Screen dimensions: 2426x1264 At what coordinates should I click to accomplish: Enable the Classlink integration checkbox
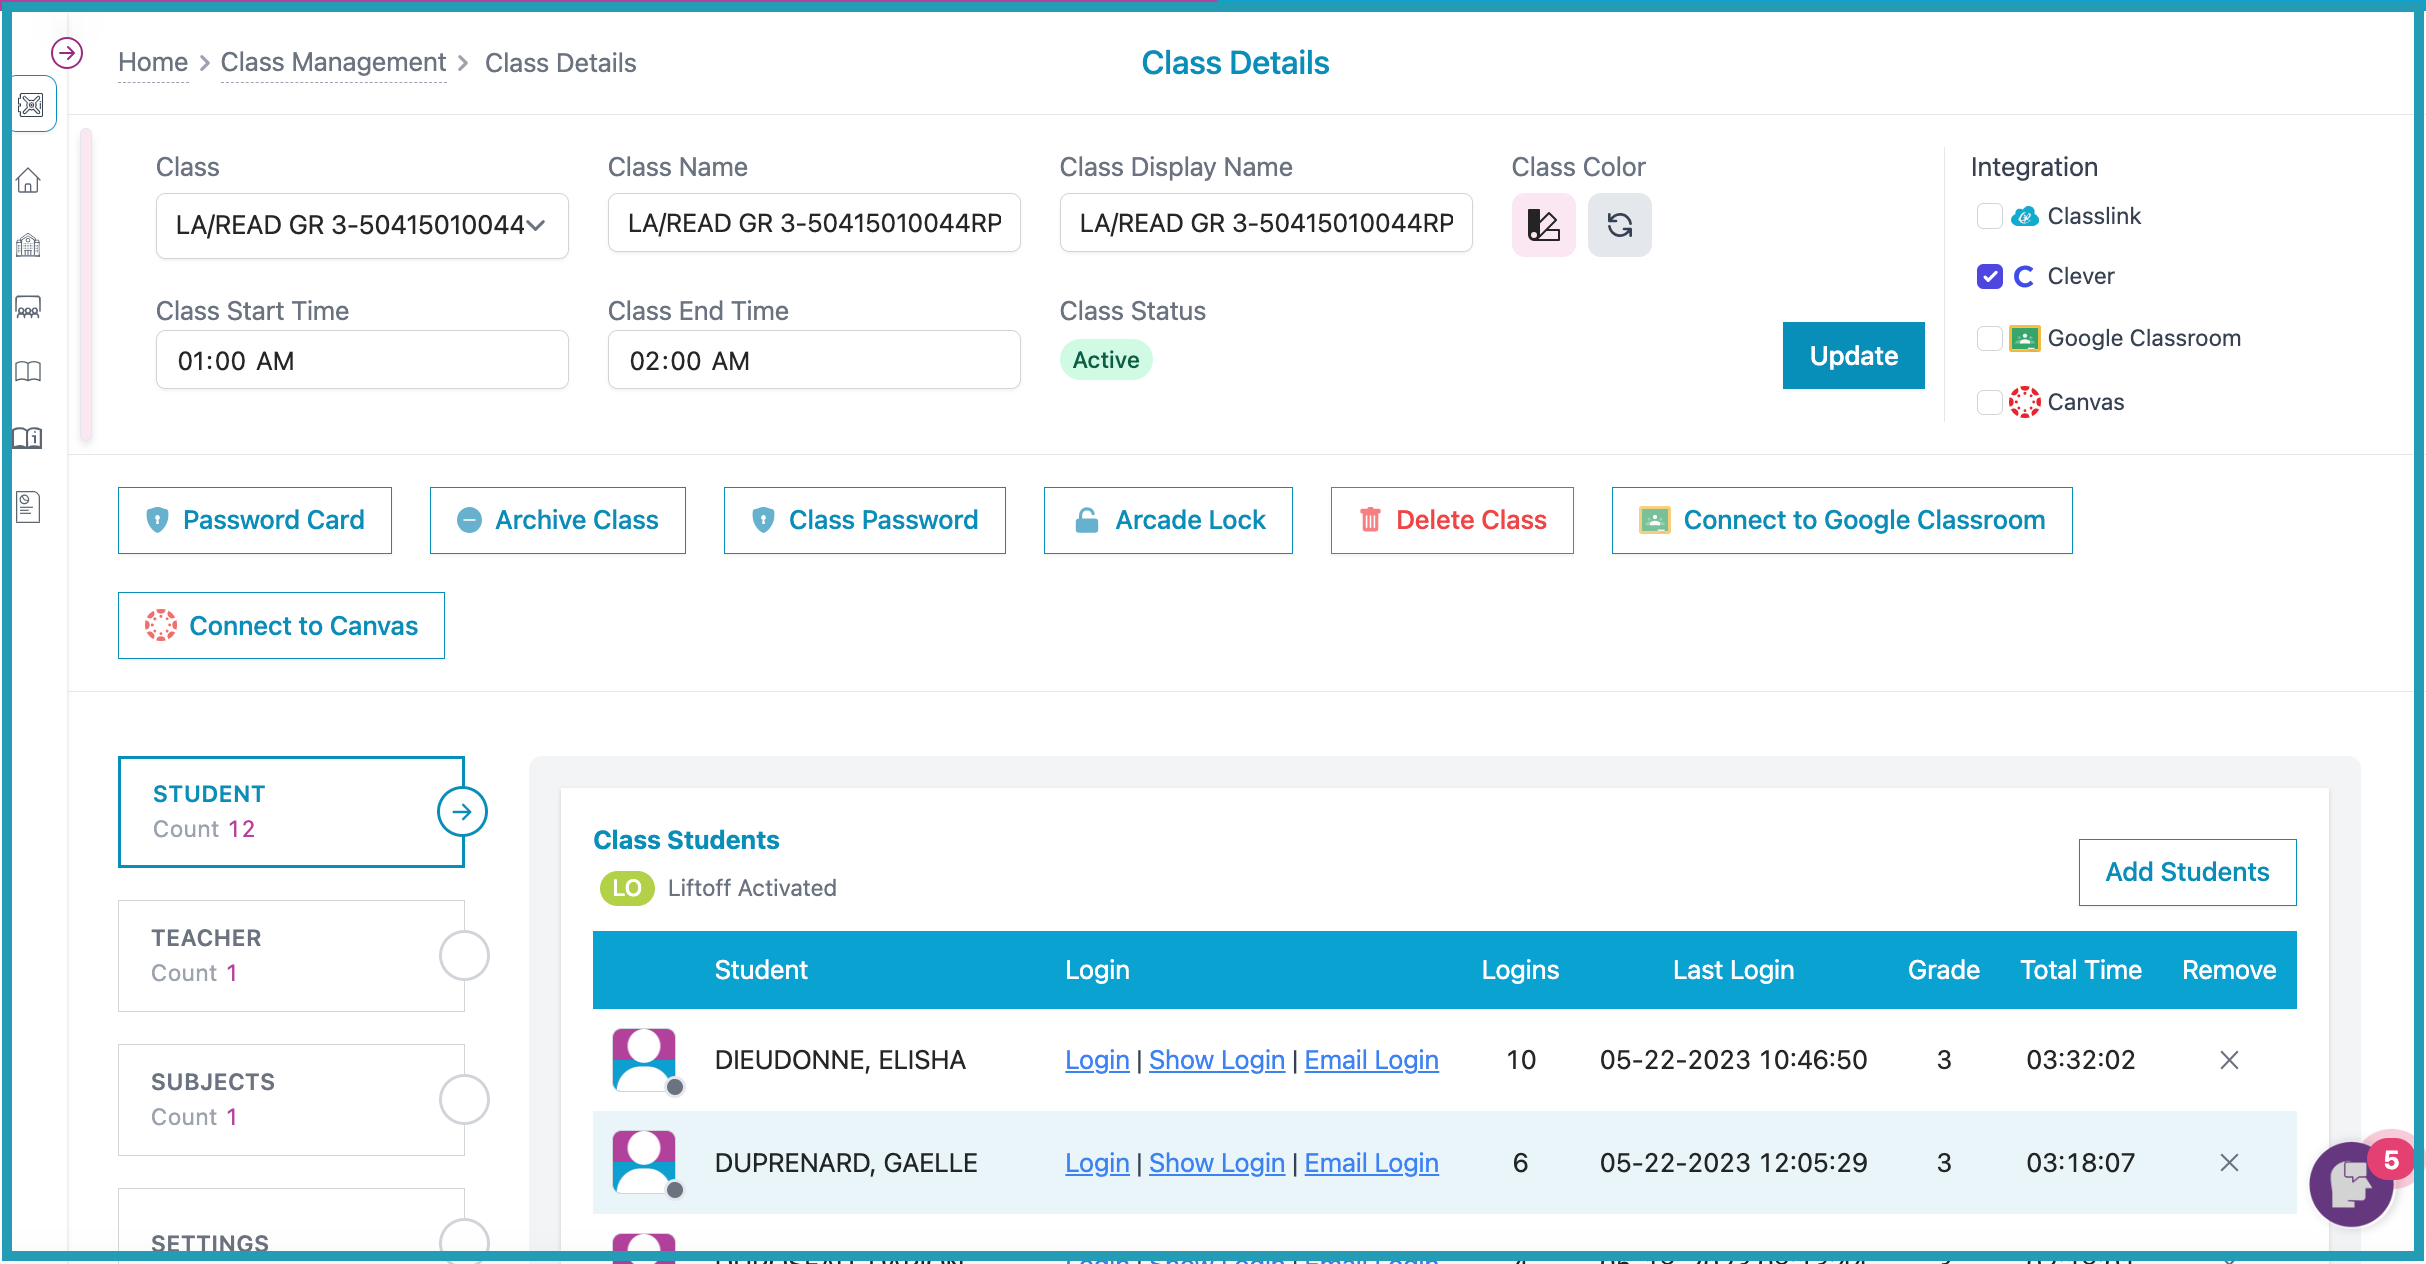tap(1990, 216)
